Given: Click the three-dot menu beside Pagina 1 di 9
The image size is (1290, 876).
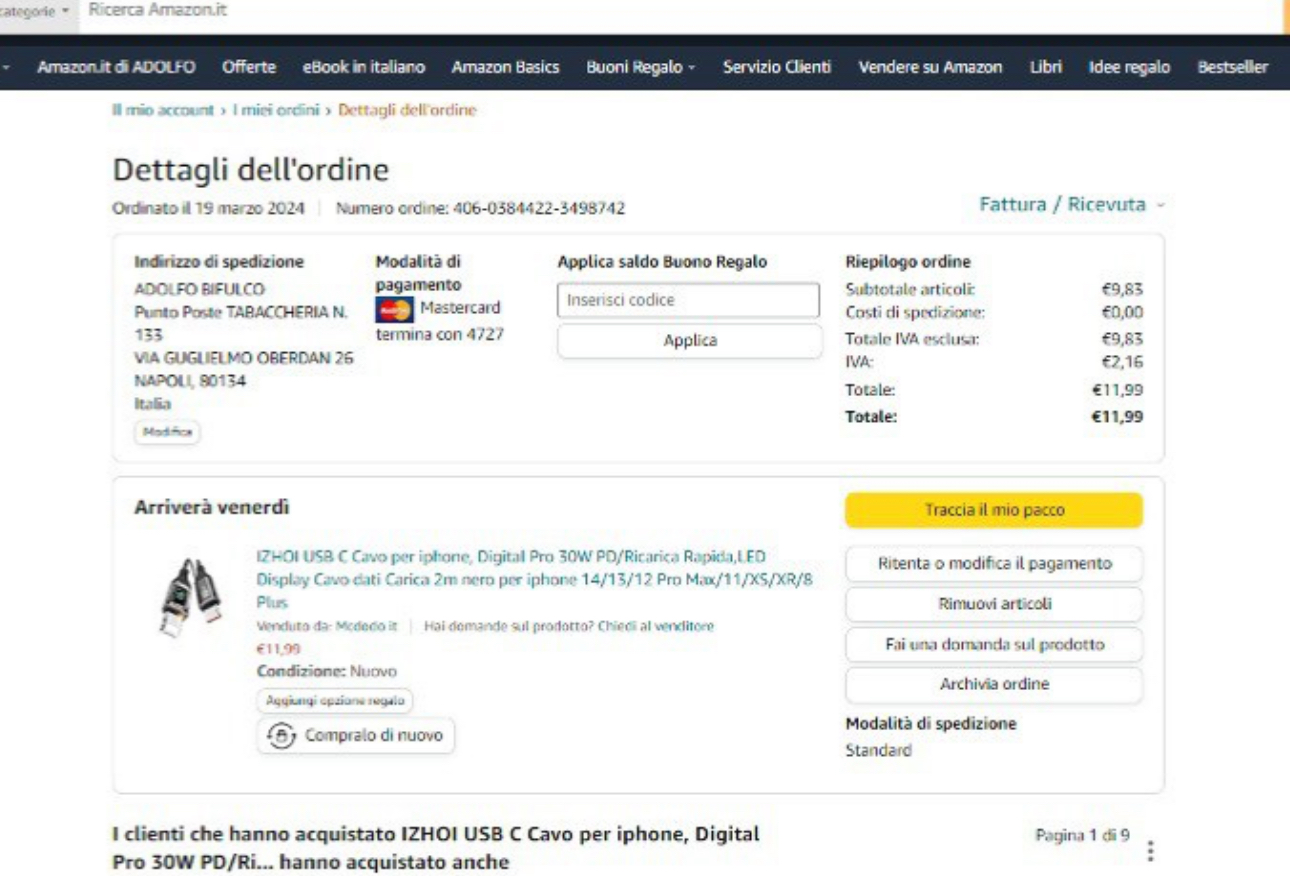Looking at the screenshot, I should click(x=1150, y=850).
